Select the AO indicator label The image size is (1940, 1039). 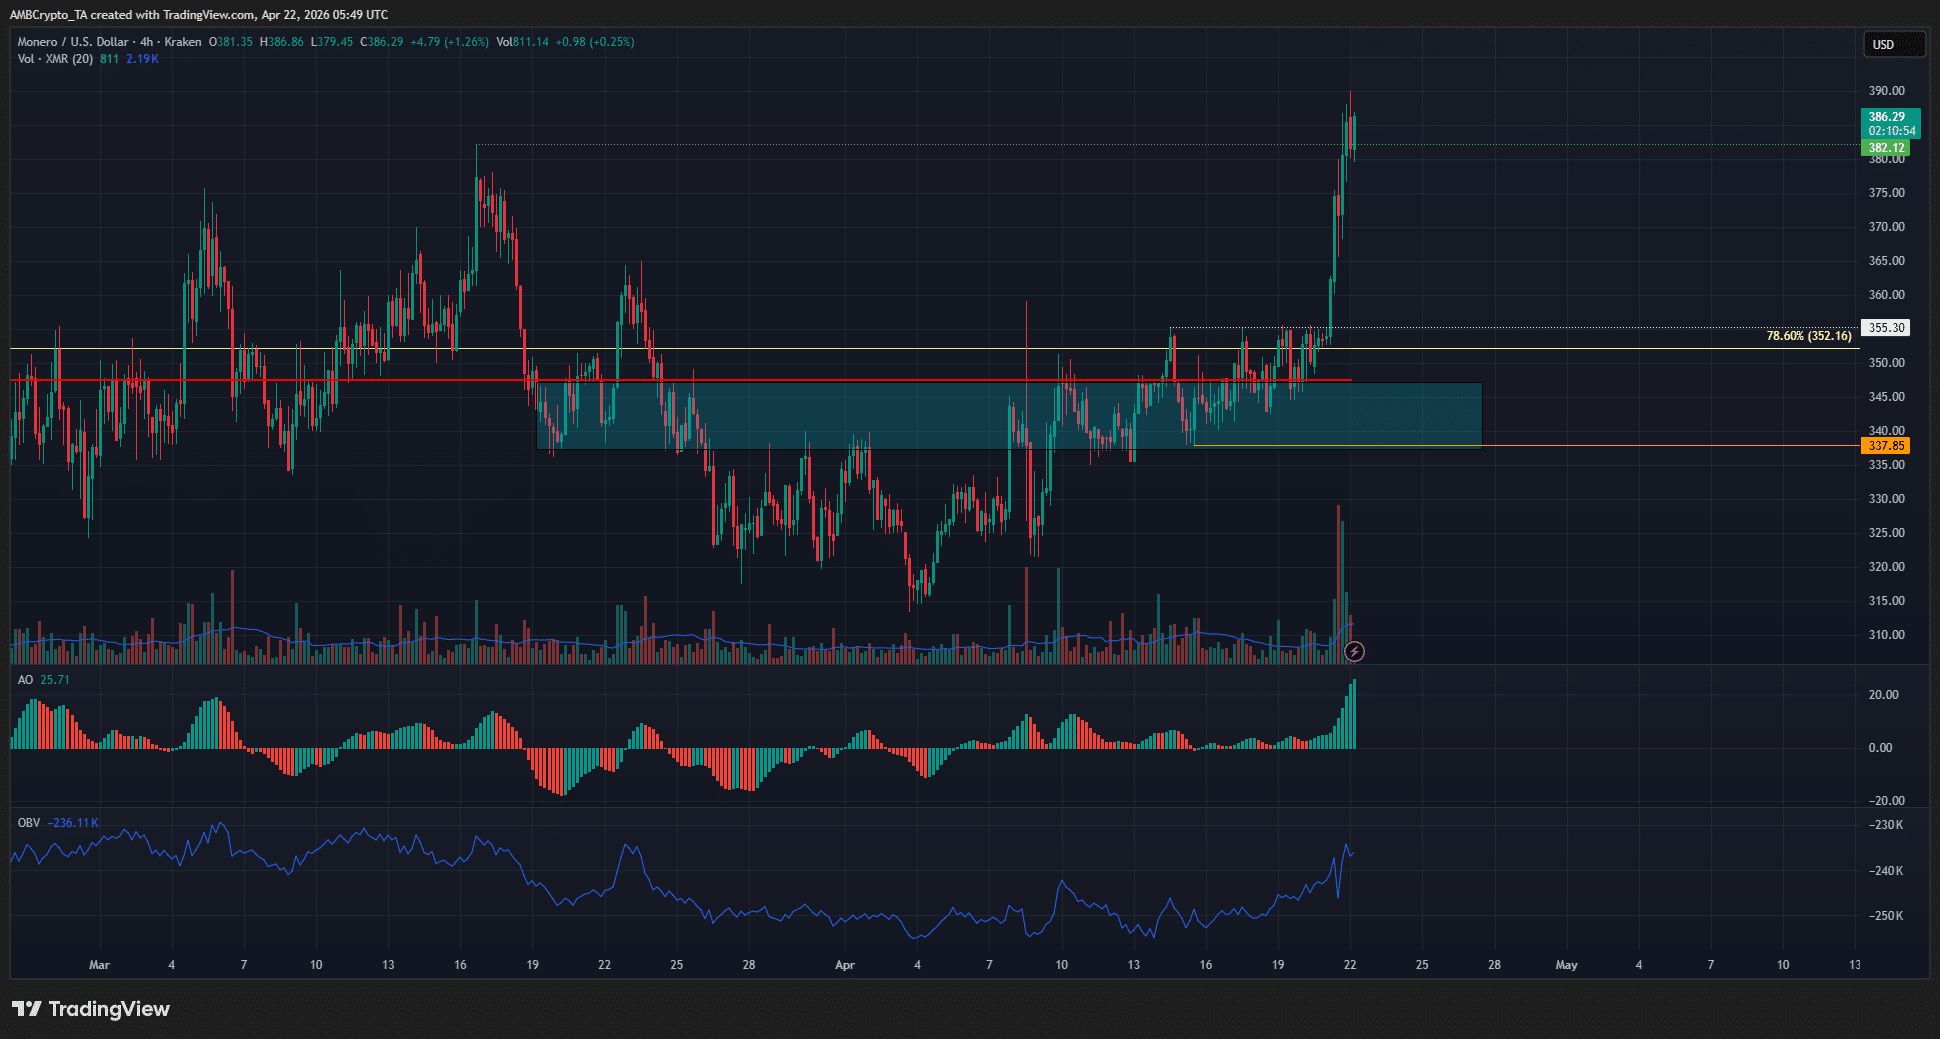point(26,680)
